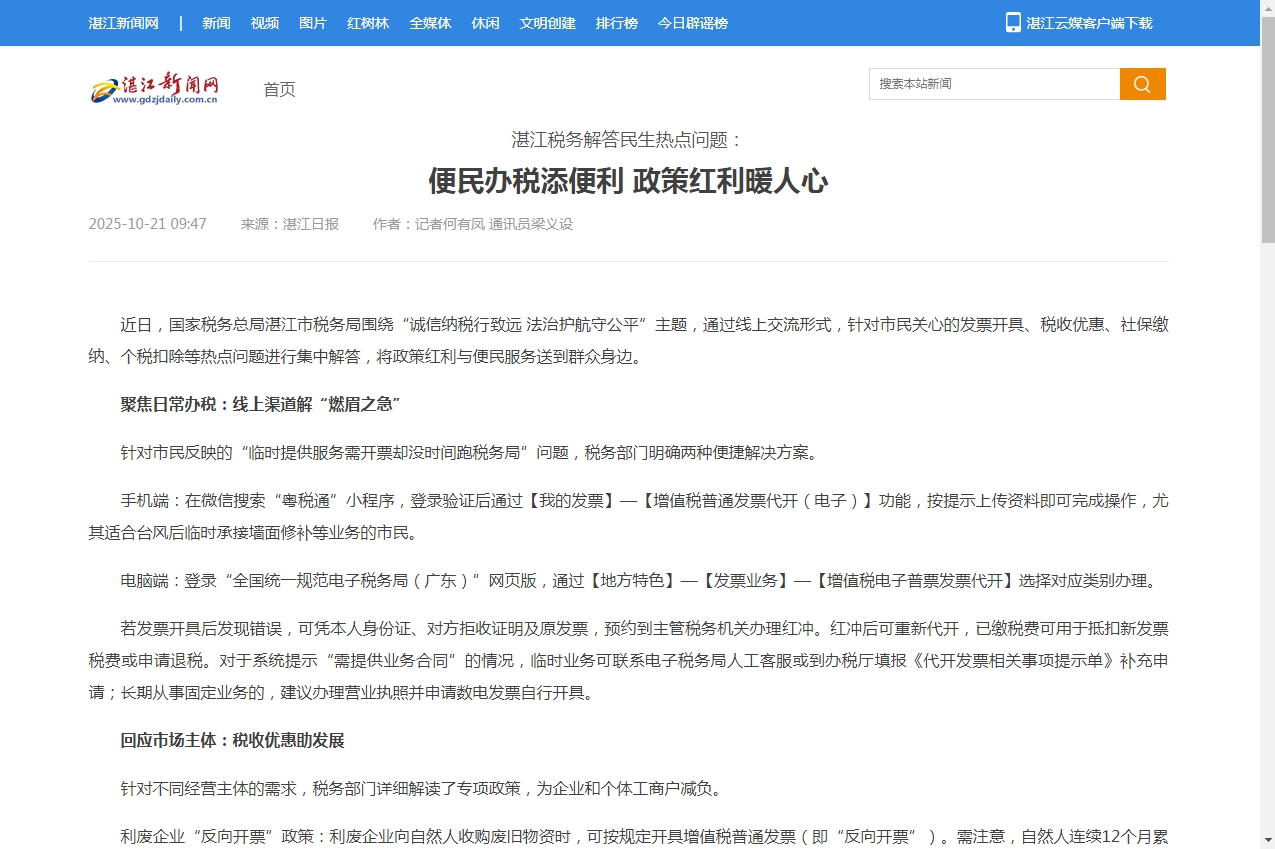Click the mobile phone download icon

coord(1013,22)
